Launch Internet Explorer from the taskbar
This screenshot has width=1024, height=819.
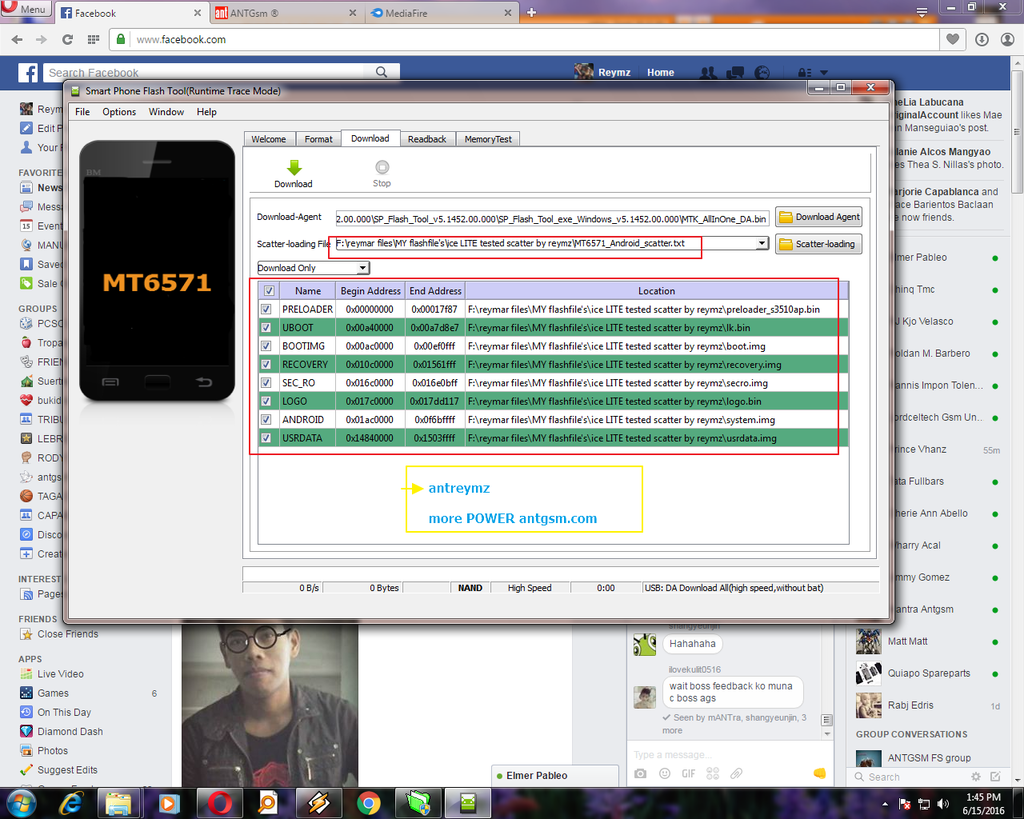pyautogui.click(x=71, y=802)
